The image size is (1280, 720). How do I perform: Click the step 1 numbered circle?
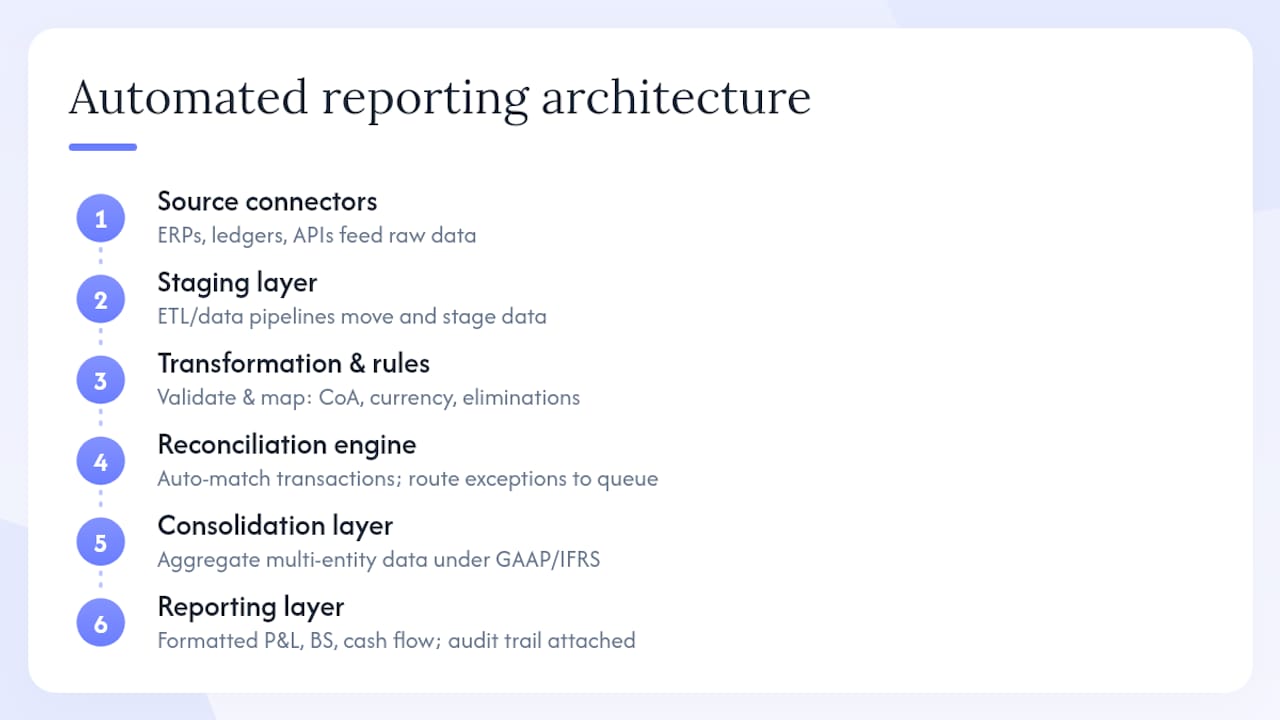coord(100,219)
